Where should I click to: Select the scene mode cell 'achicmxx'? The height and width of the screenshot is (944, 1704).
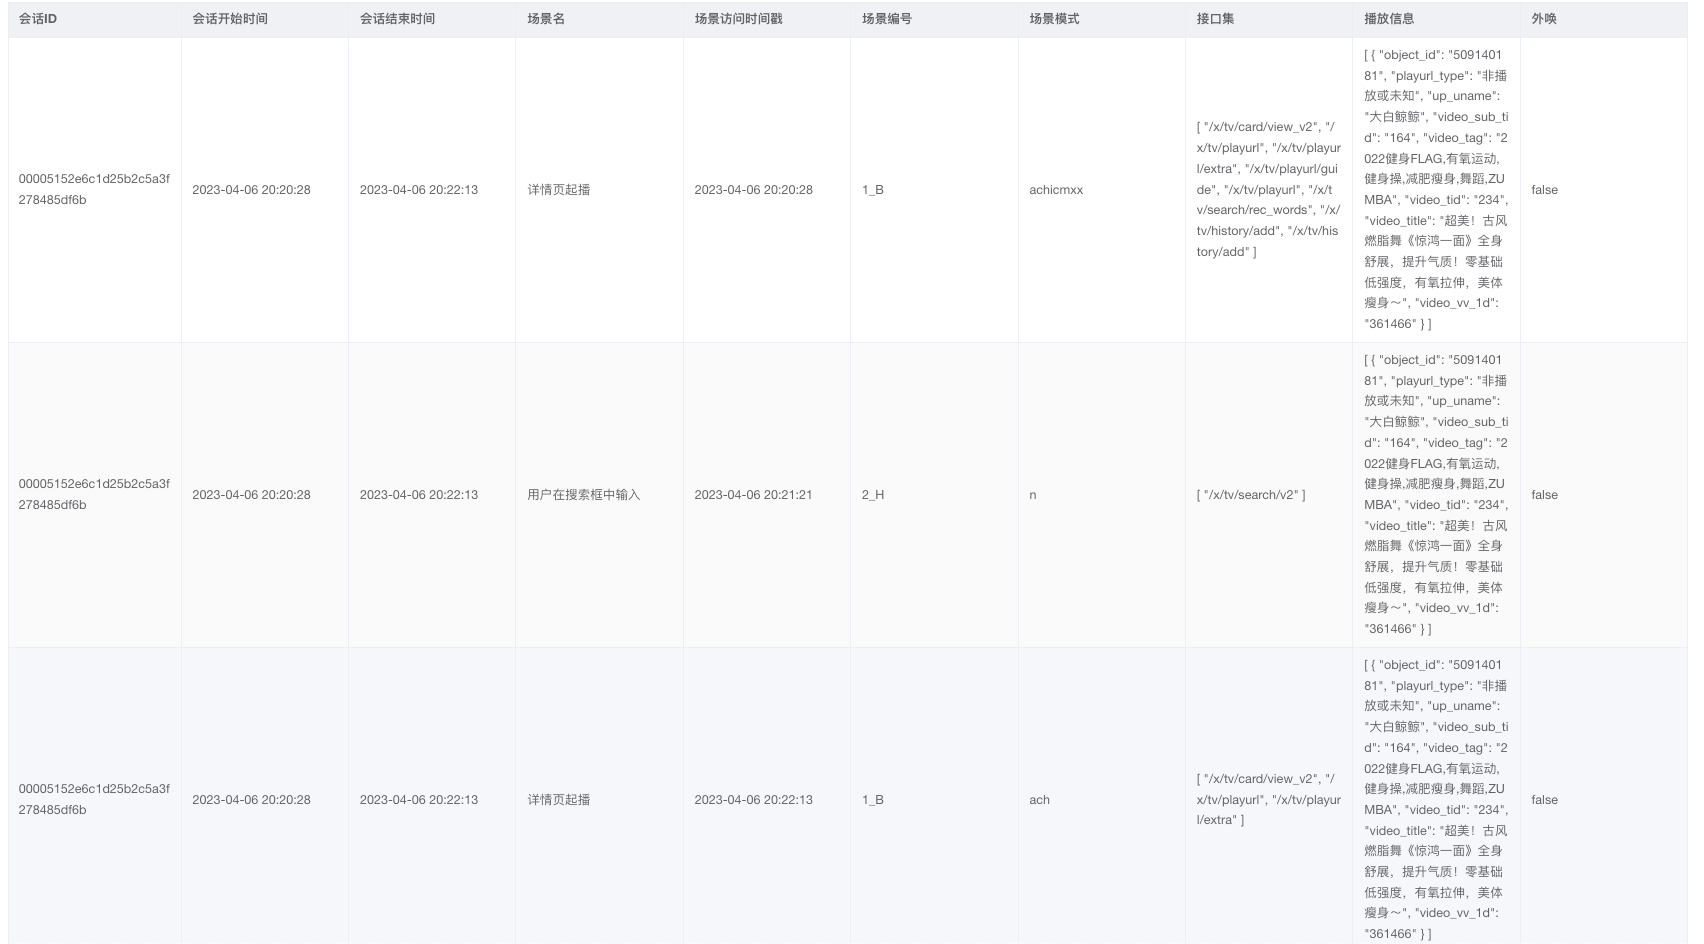point(1056,190)
